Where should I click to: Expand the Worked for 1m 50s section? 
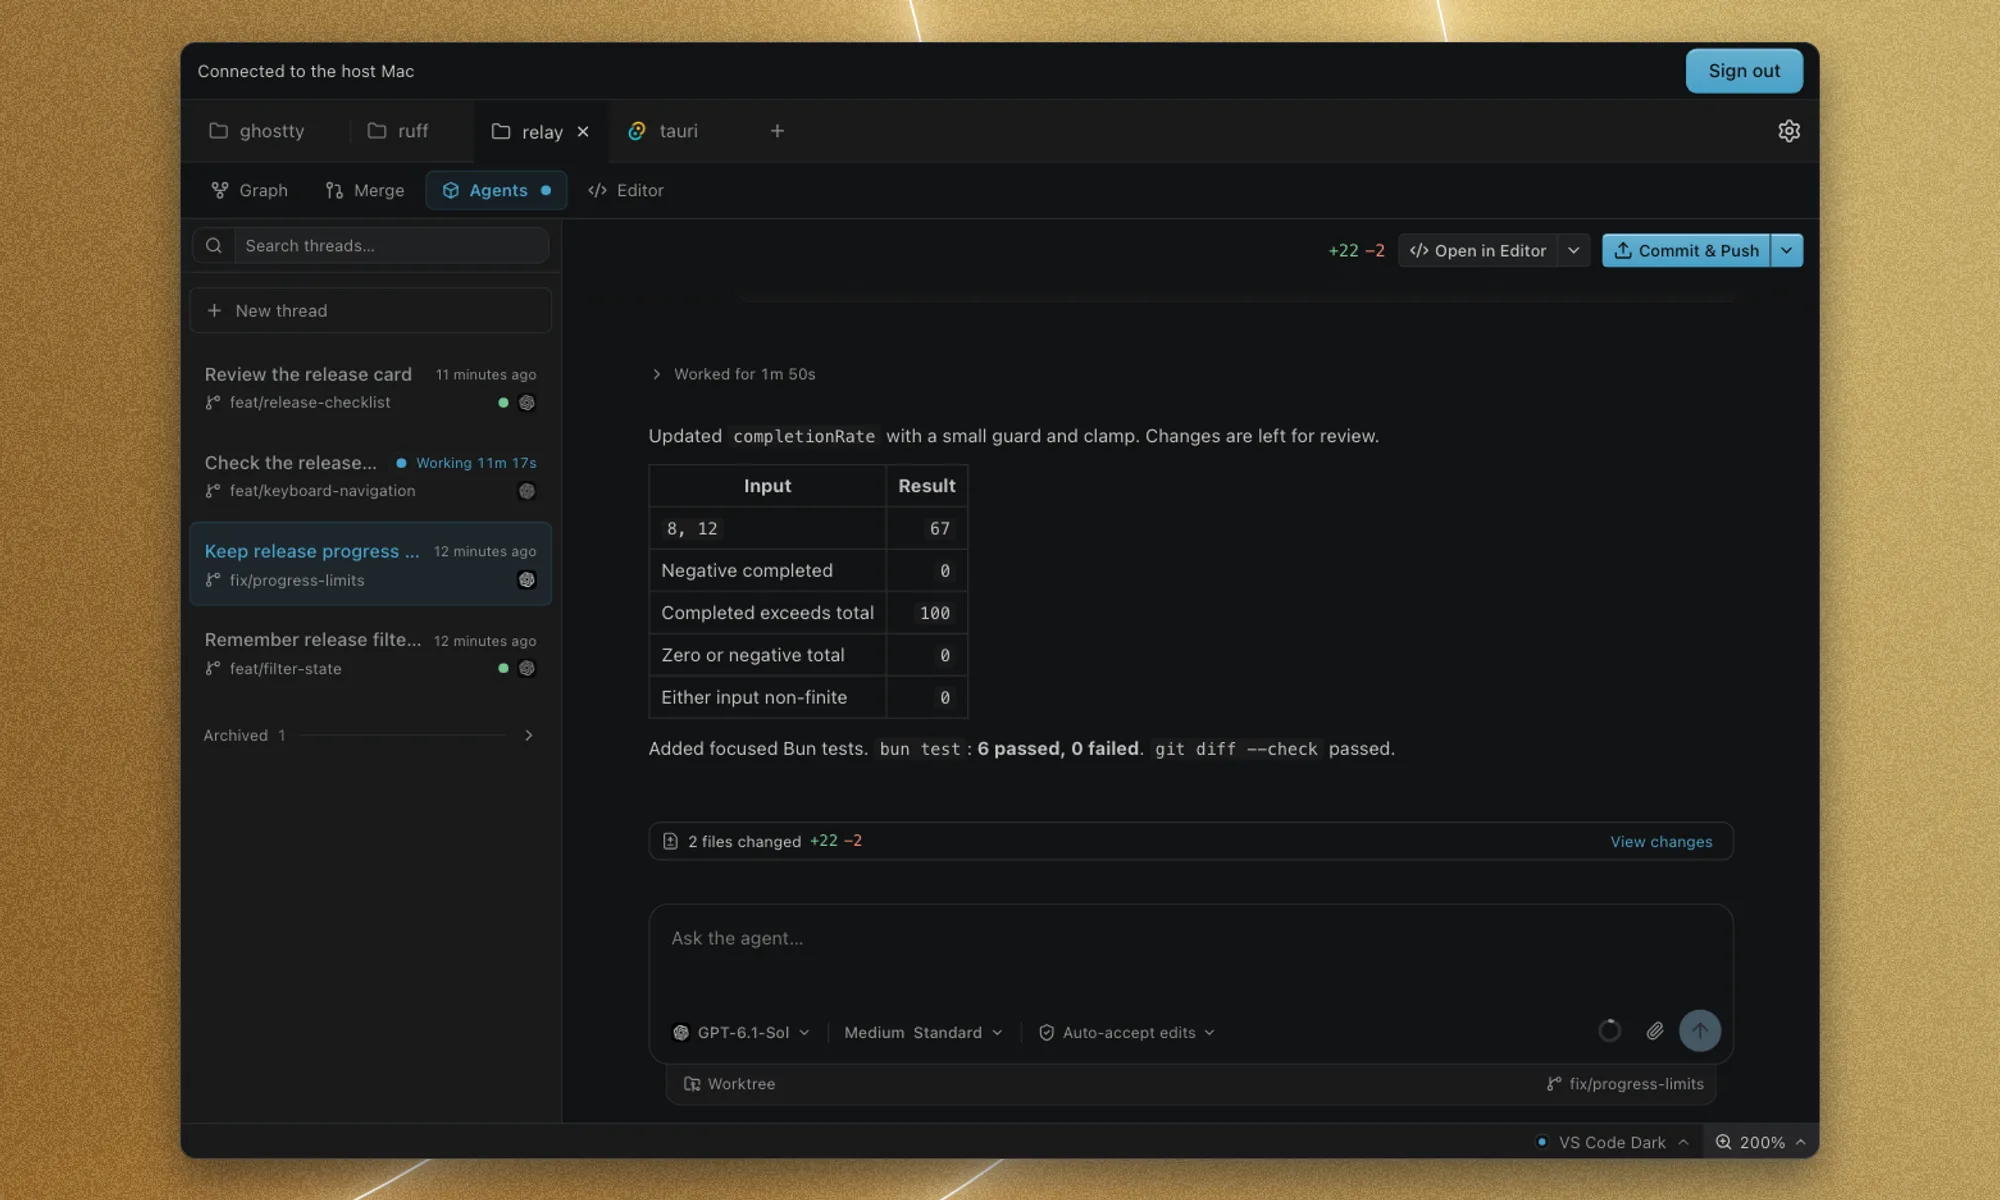[x=734, y=374]
